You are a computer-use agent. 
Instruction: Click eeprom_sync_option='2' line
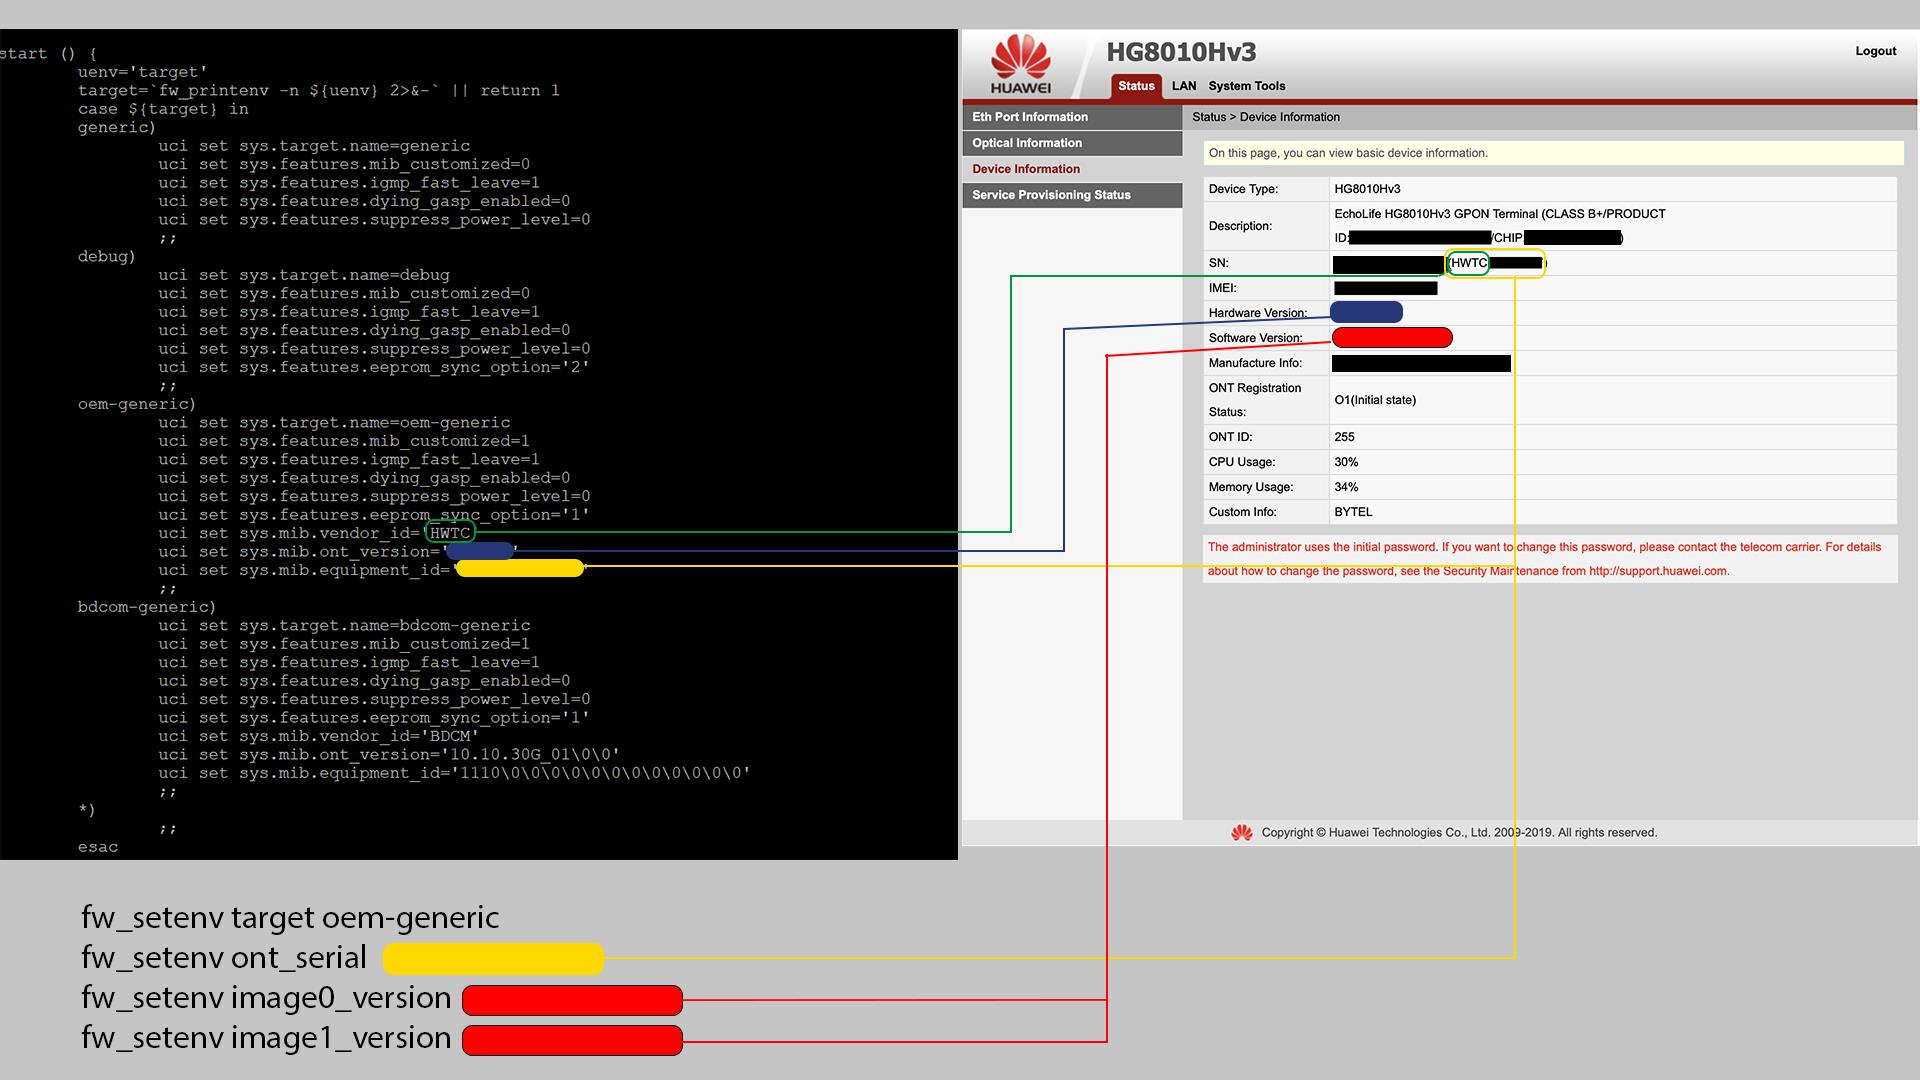(373, 368)
